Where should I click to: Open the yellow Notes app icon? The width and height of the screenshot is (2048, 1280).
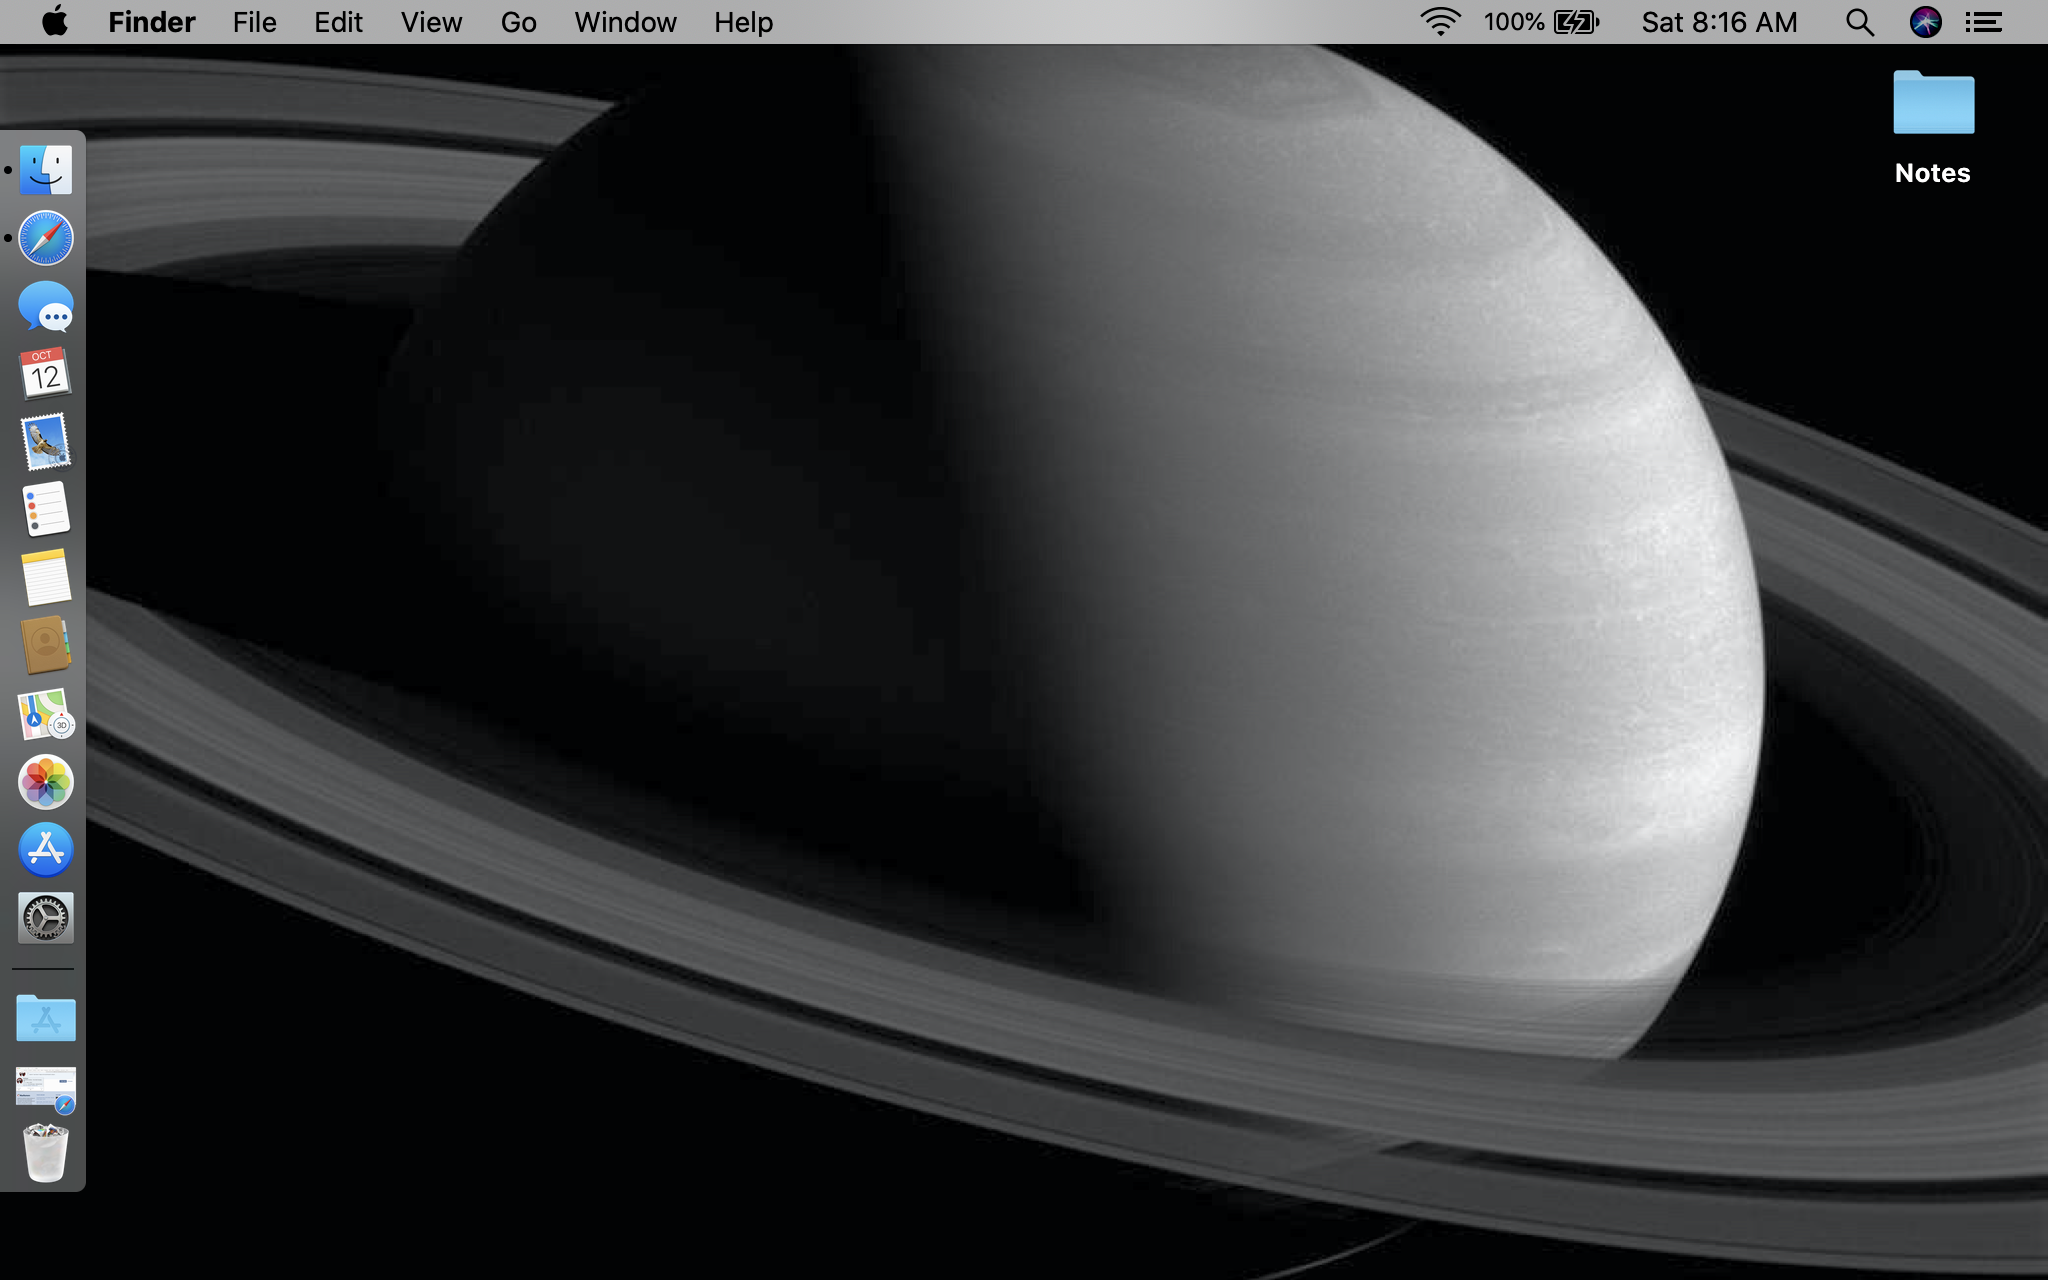[46, 577]
